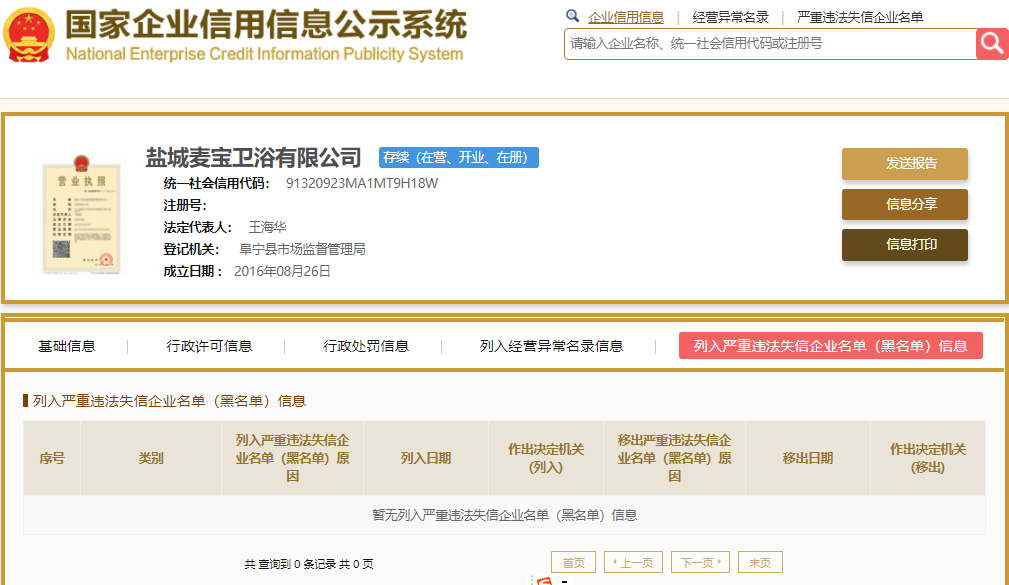Viewport: 1009px width, 585px height.
Task: Switch to the 基础信息 tab
Action: tap(67, 346)
